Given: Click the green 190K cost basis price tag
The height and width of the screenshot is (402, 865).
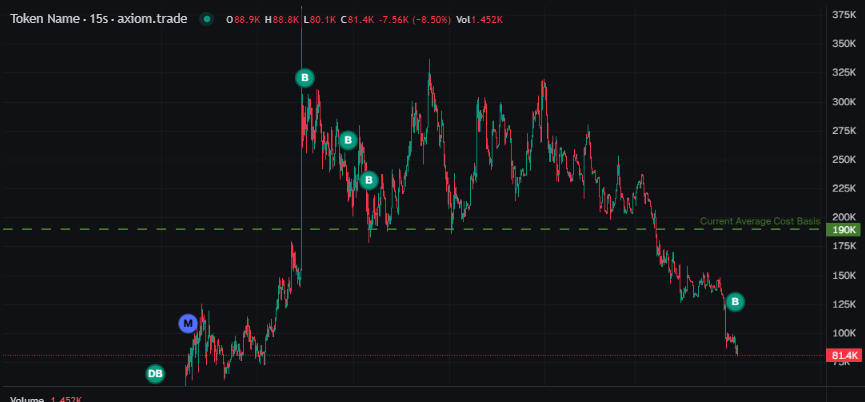Looking at the screenshot, I should tap(843, 229).
